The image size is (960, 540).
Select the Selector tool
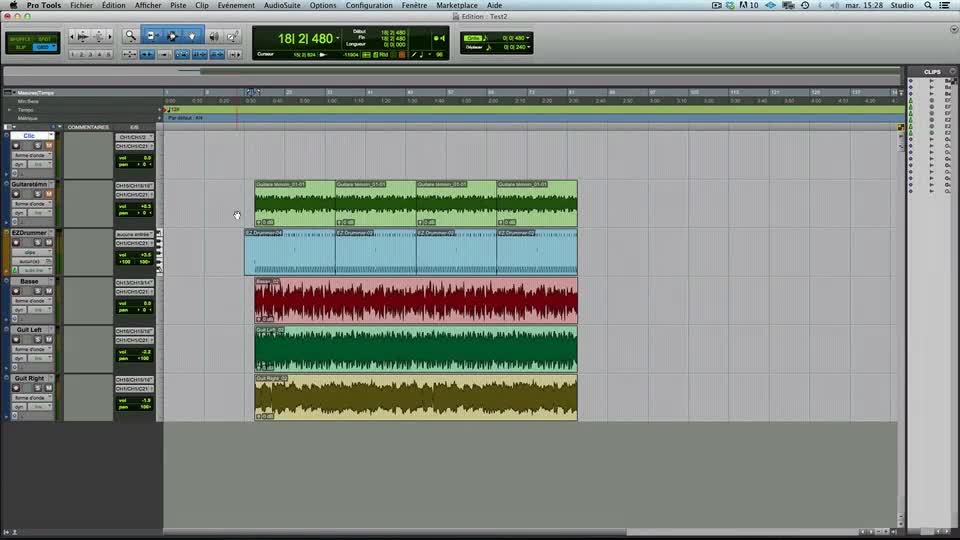tap(172, 36)
